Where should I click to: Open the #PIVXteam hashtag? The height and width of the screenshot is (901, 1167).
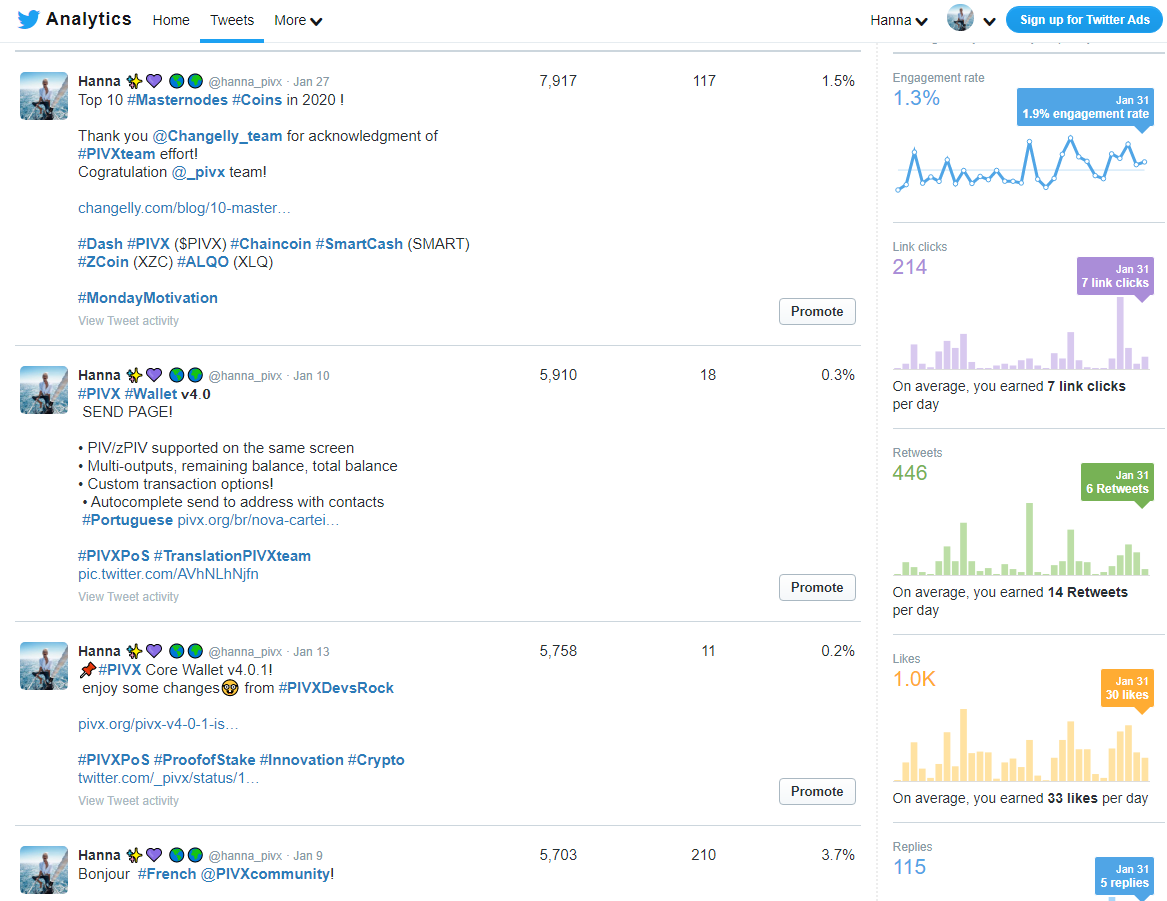(x=117, y=154)
